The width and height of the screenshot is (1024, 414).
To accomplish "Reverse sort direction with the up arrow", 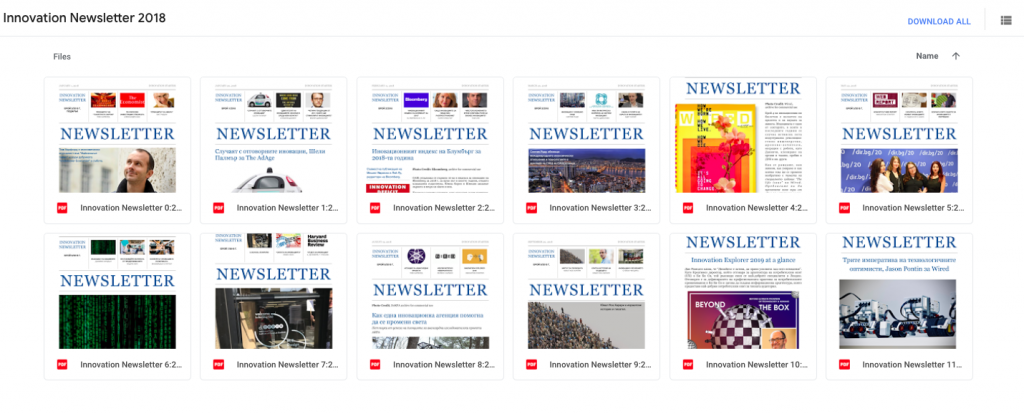I will coord(956,56).
